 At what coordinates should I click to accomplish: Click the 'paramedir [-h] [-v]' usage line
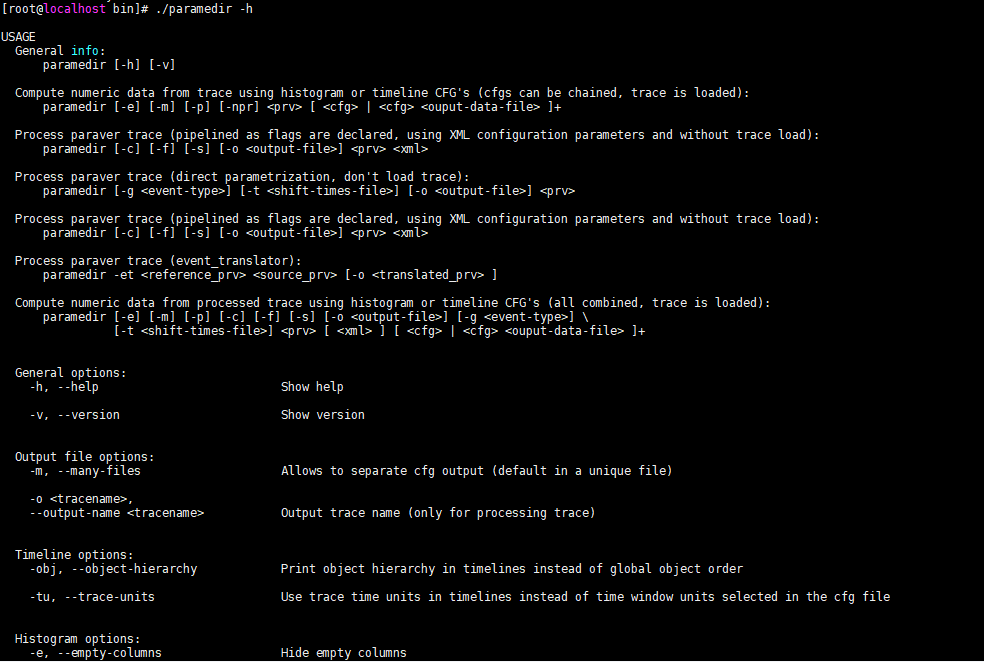[x=109, y=65]
